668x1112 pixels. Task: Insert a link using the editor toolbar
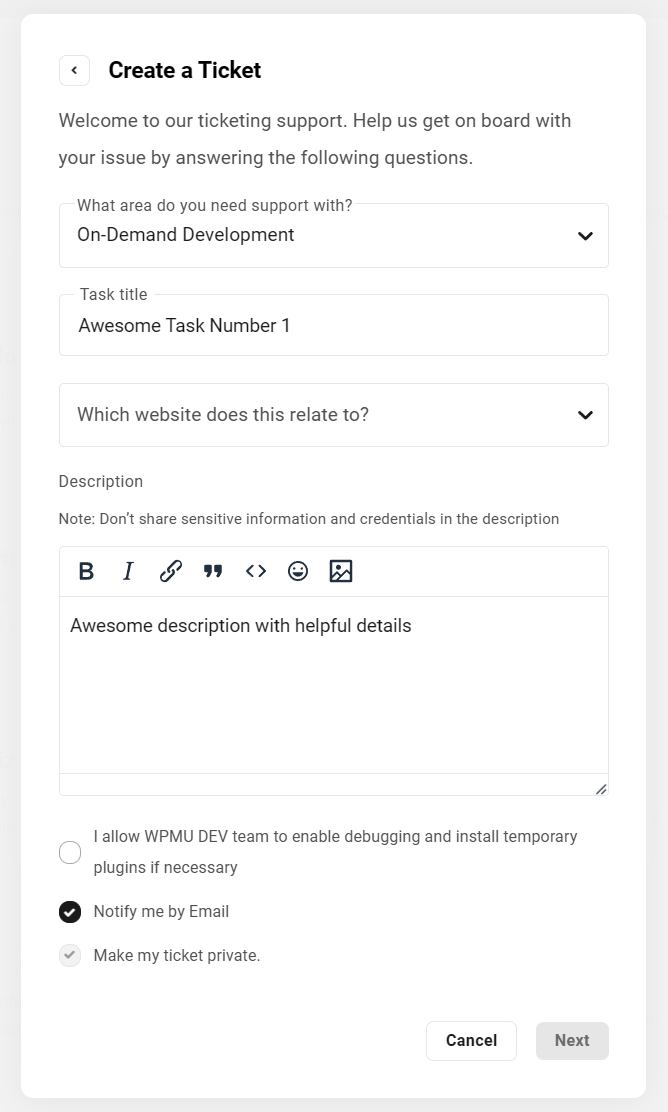(171, 571)
